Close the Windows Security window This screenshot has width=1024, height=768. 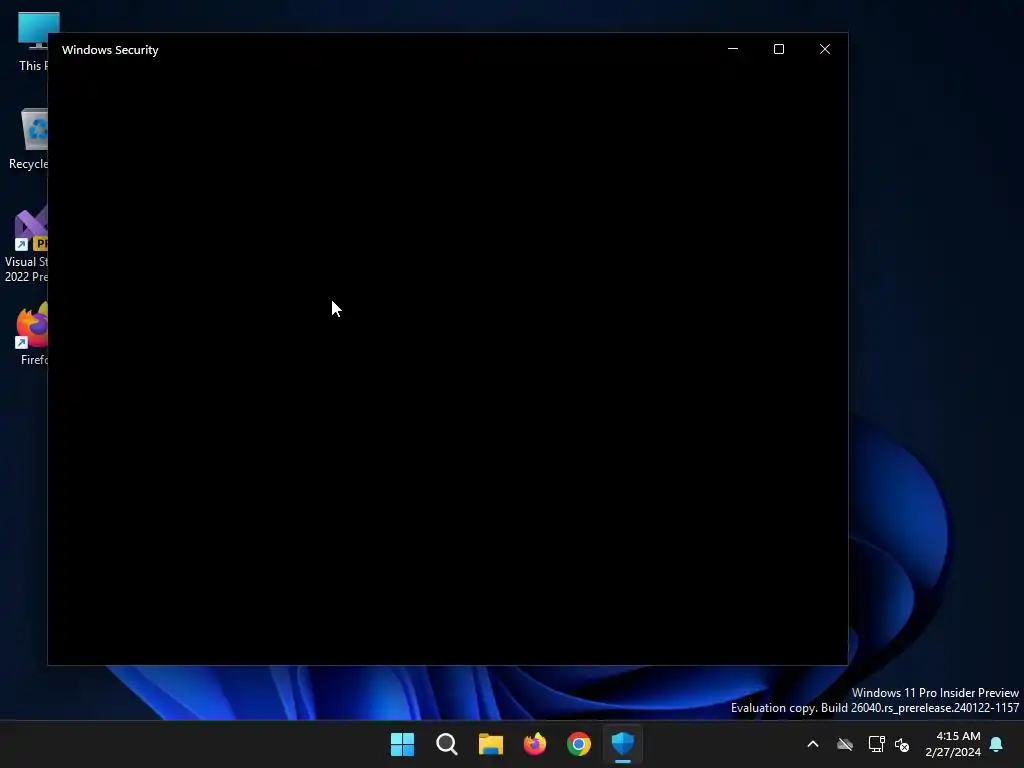(x=825, y=49)
